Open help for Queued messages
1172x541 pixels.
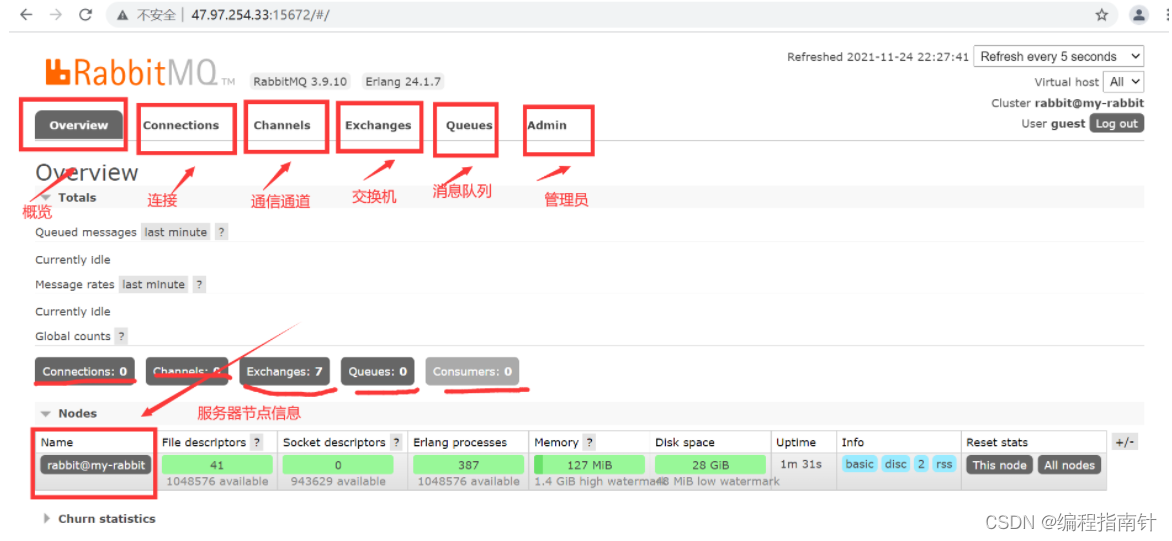tap(220, 232)
